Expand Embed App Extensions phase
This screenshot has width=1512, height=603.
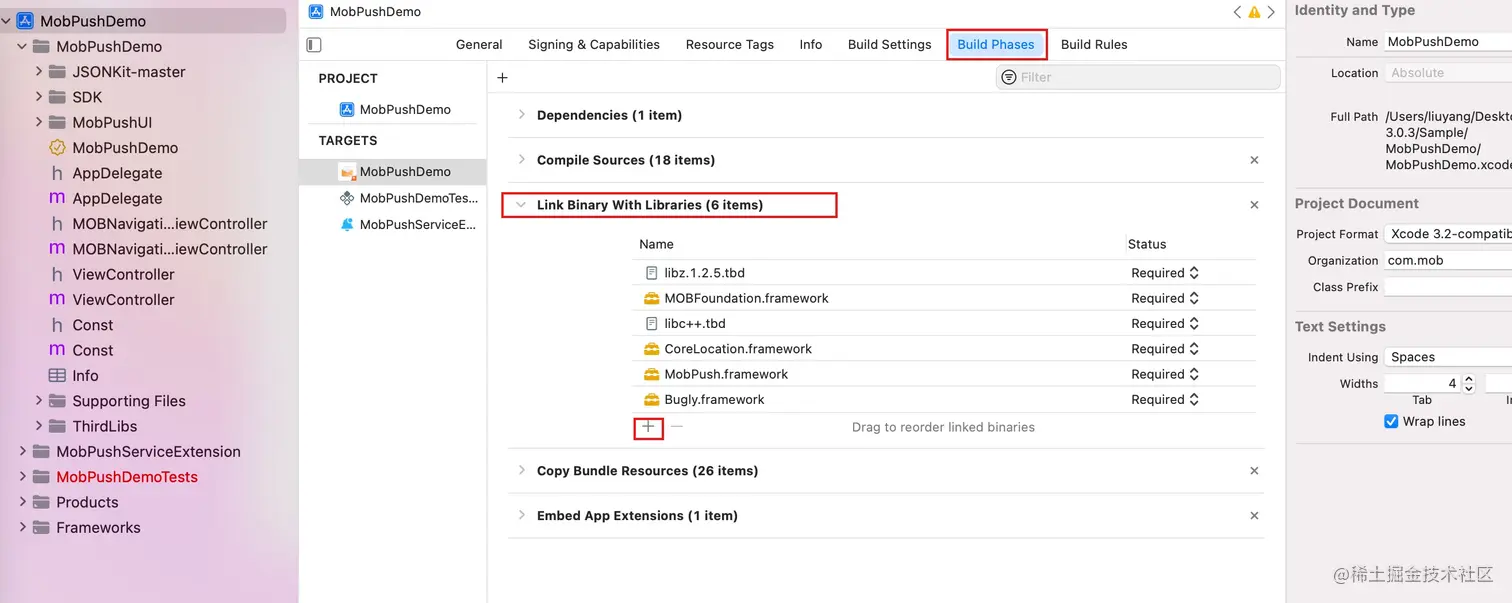coord(521,516)
